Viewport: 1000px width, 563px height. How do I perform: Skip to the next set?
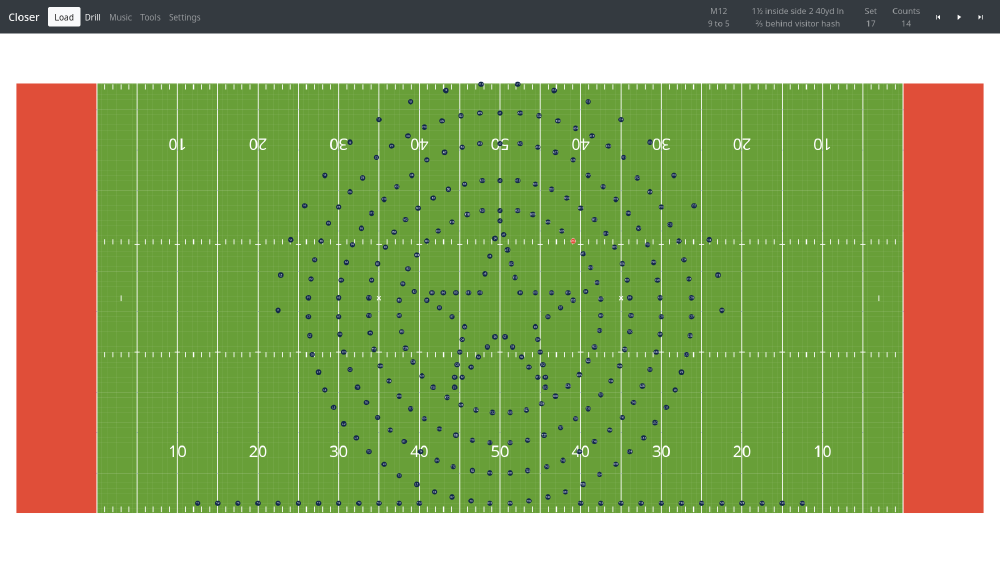point(980,17)
